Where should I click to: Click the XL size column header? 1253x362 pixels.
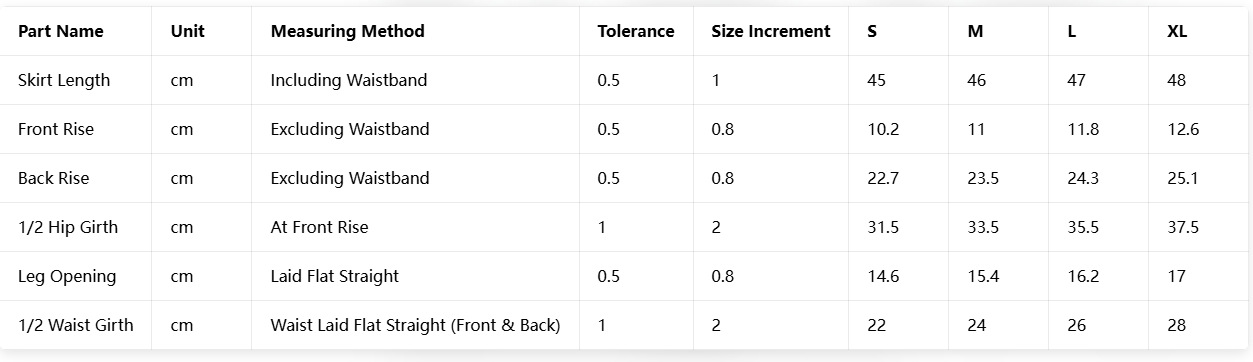1177,31
